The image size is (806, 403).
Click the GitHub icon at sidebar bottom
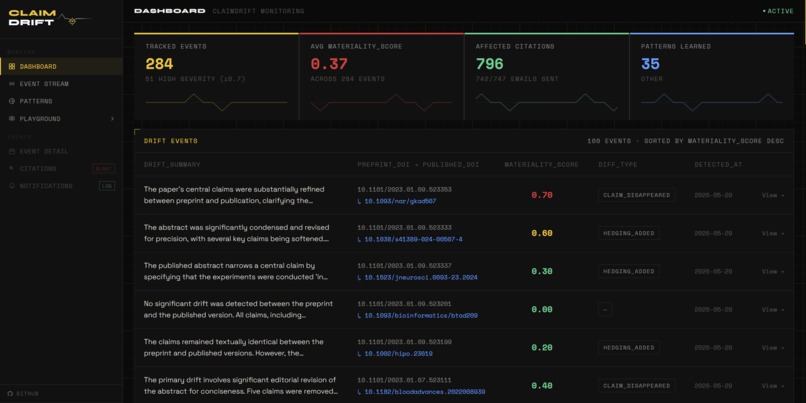click(10, 394)
